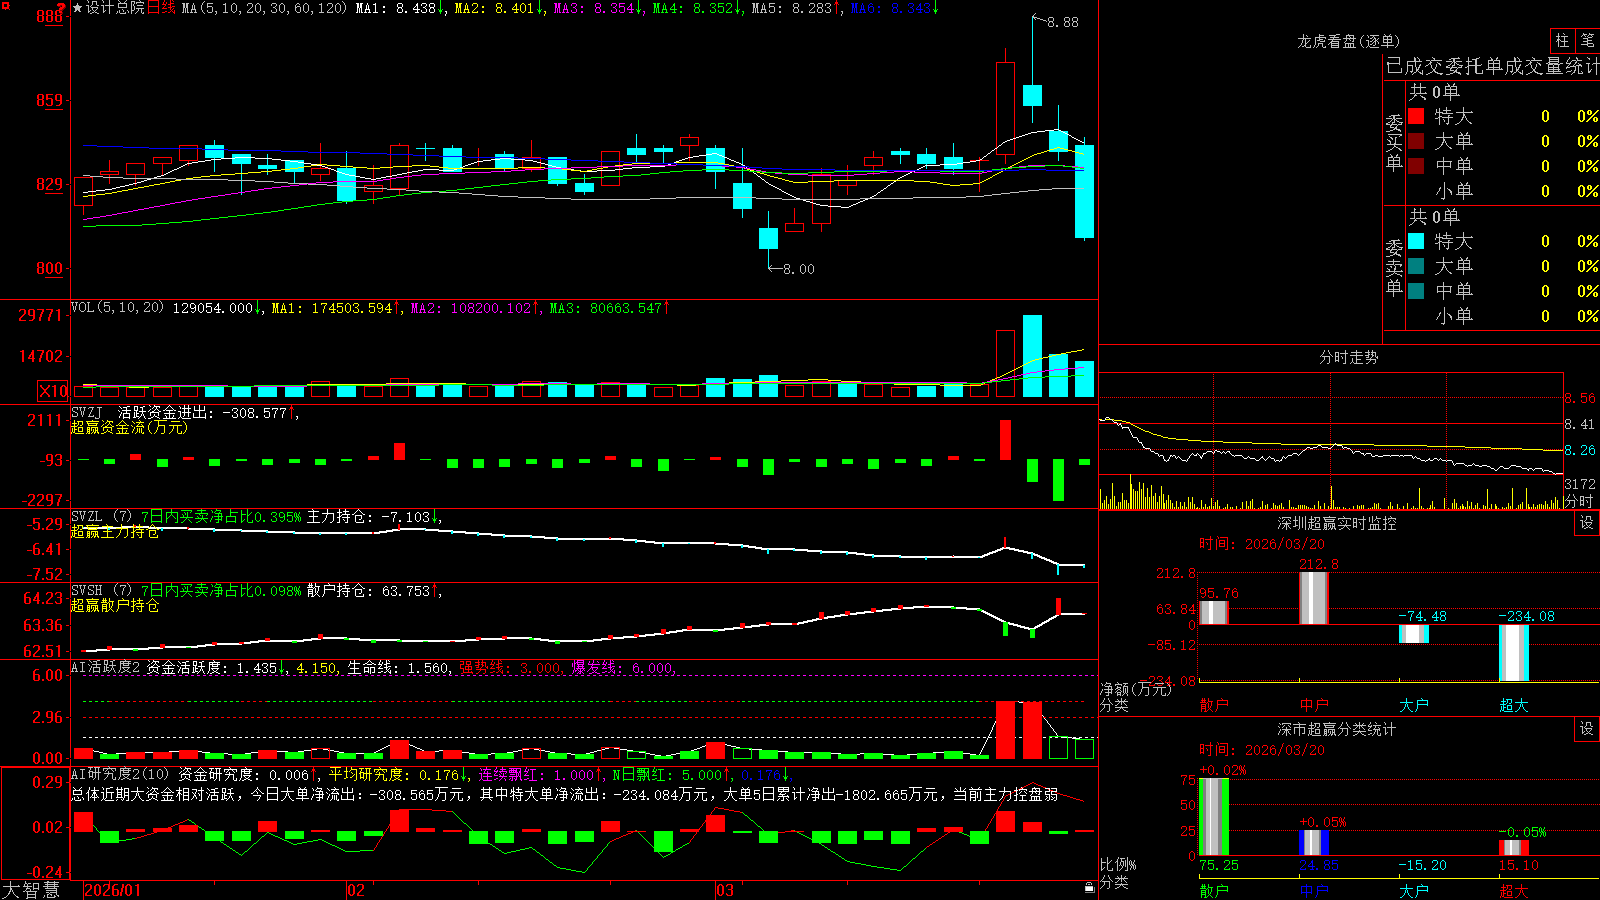Select 散户 in 深圳超赢实时监控 chart
Viewport: 1600px width, 900px height.
(1214, 705)
